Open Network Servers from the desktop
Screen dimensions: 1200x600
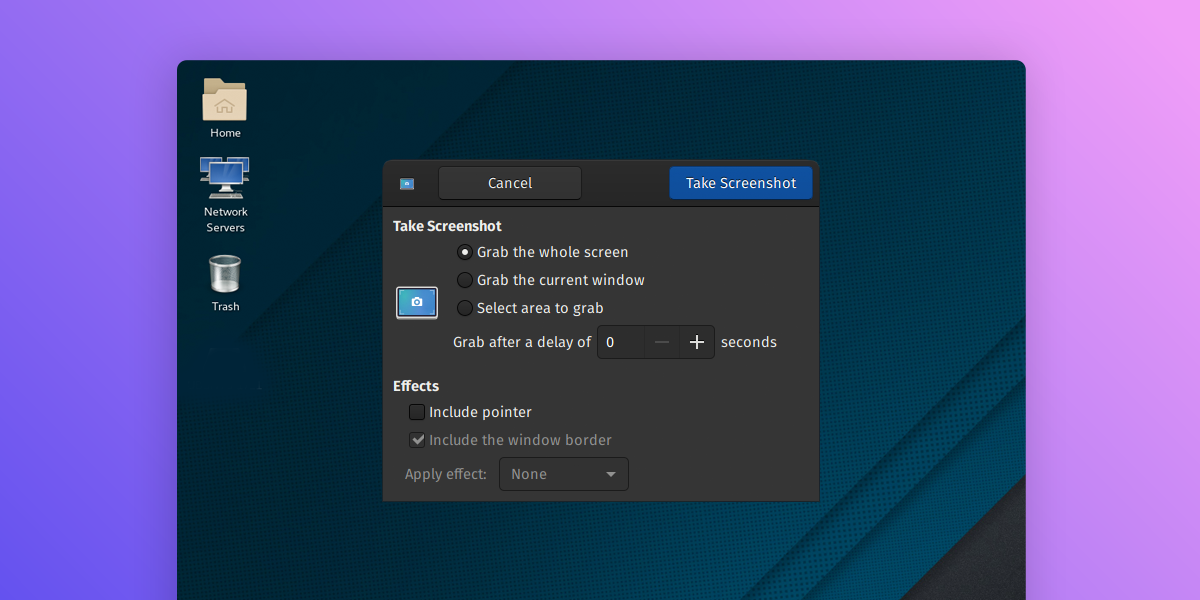(x=224, y=180)
